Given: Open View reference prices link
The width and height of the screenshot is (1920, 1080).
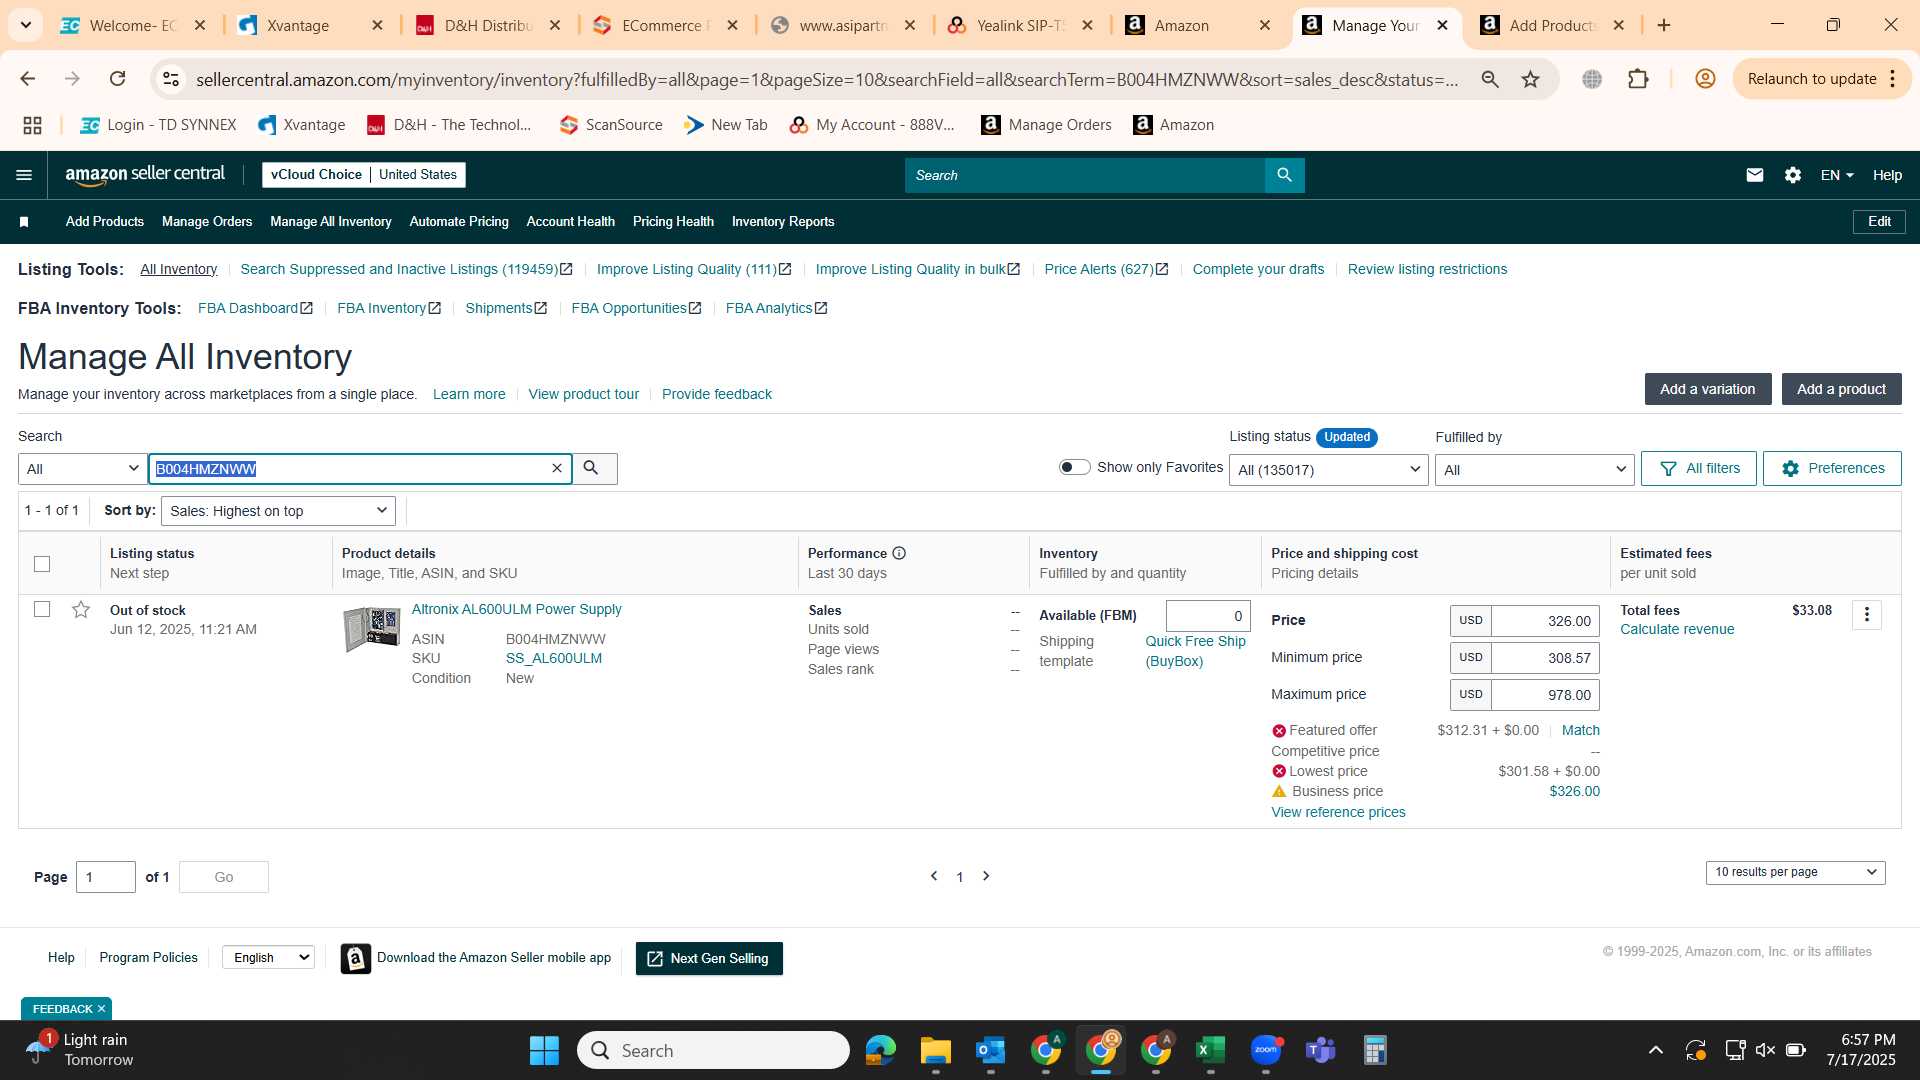Looking at the screenshot, I should click(x=1338, y=812).
